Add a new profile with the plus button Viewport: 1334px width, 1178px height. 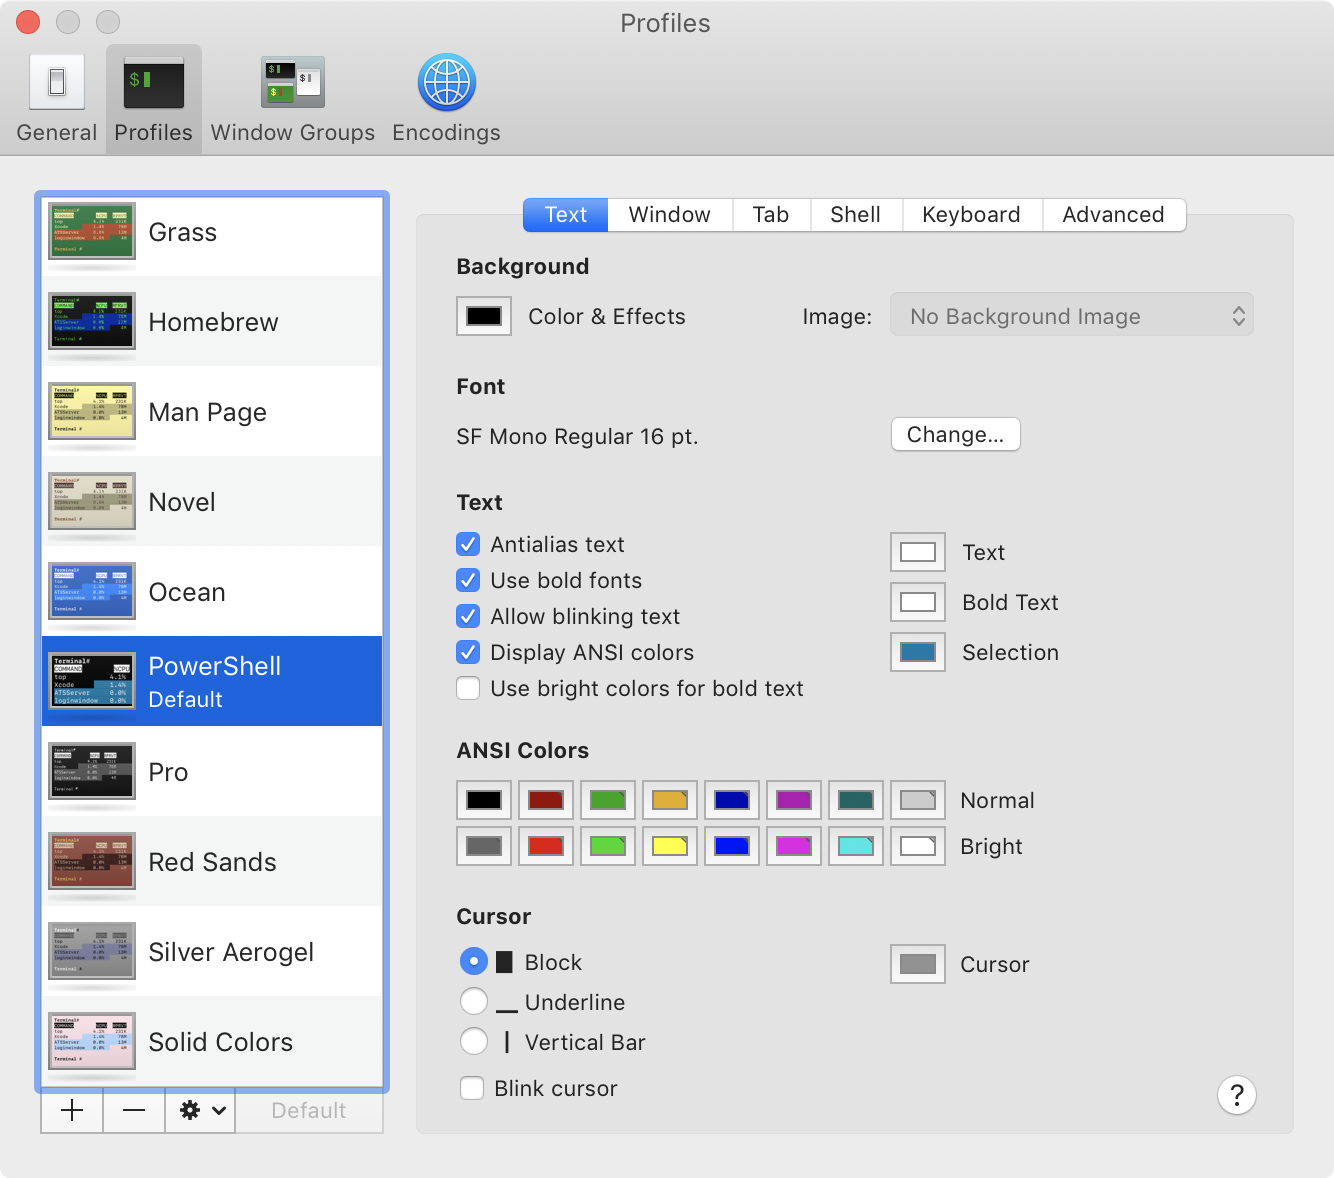pyautogui.click(x=72, y=1111)
